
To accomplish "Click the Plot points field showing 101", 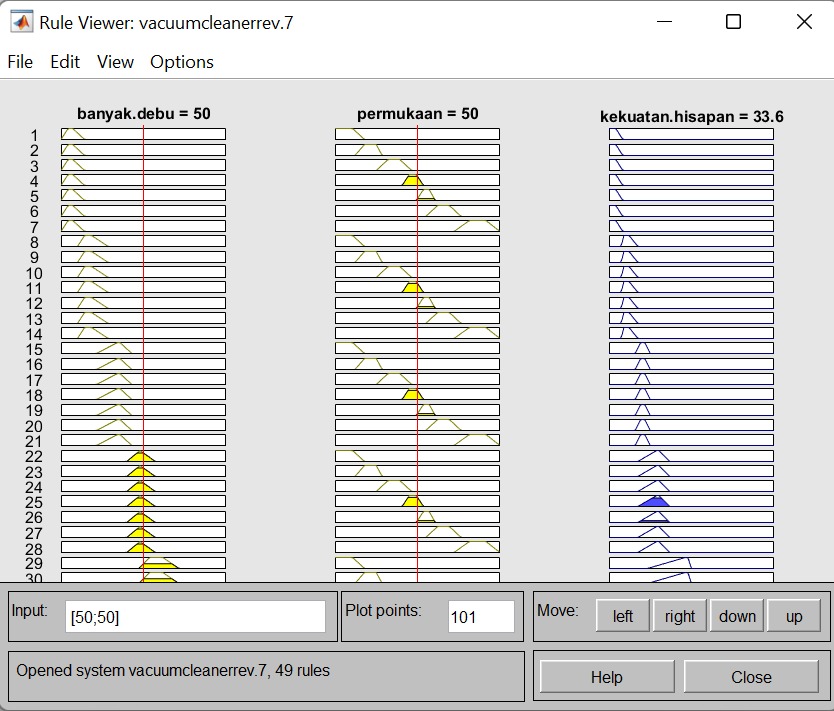I will (x=481, y=617).
